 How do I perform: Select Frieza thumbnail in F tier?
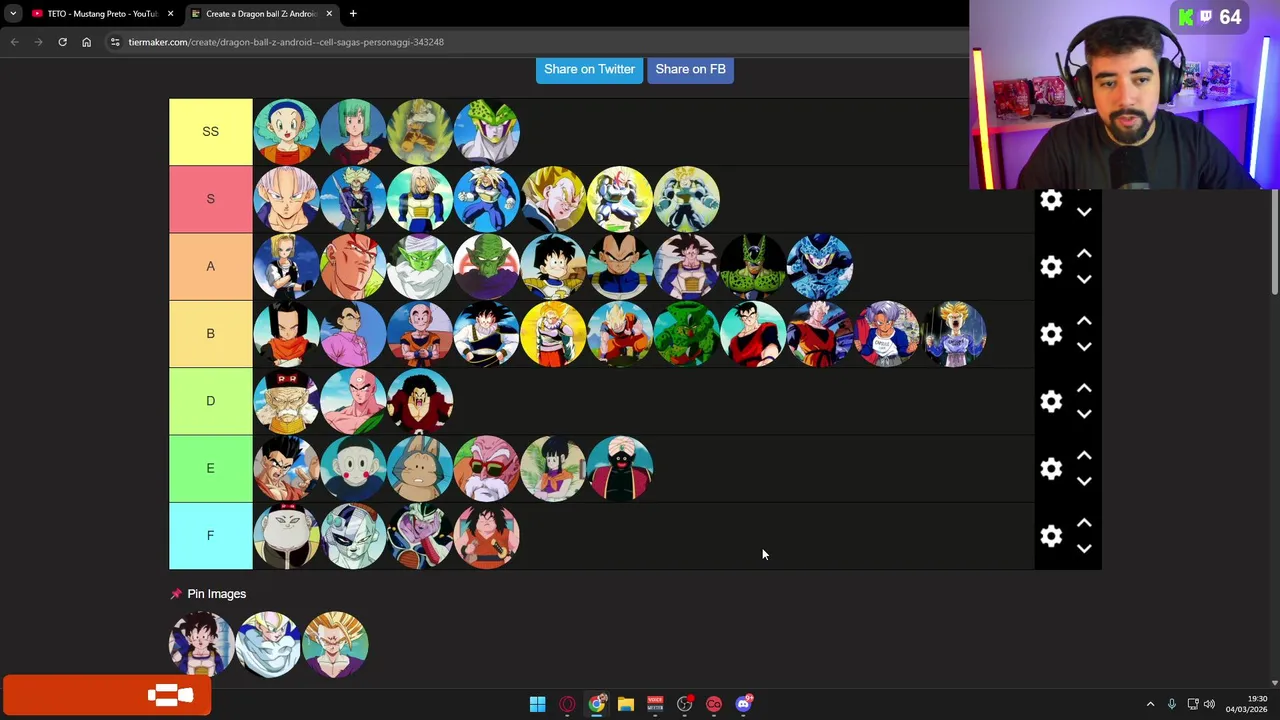pyautogui.click(x=353, y=536)
